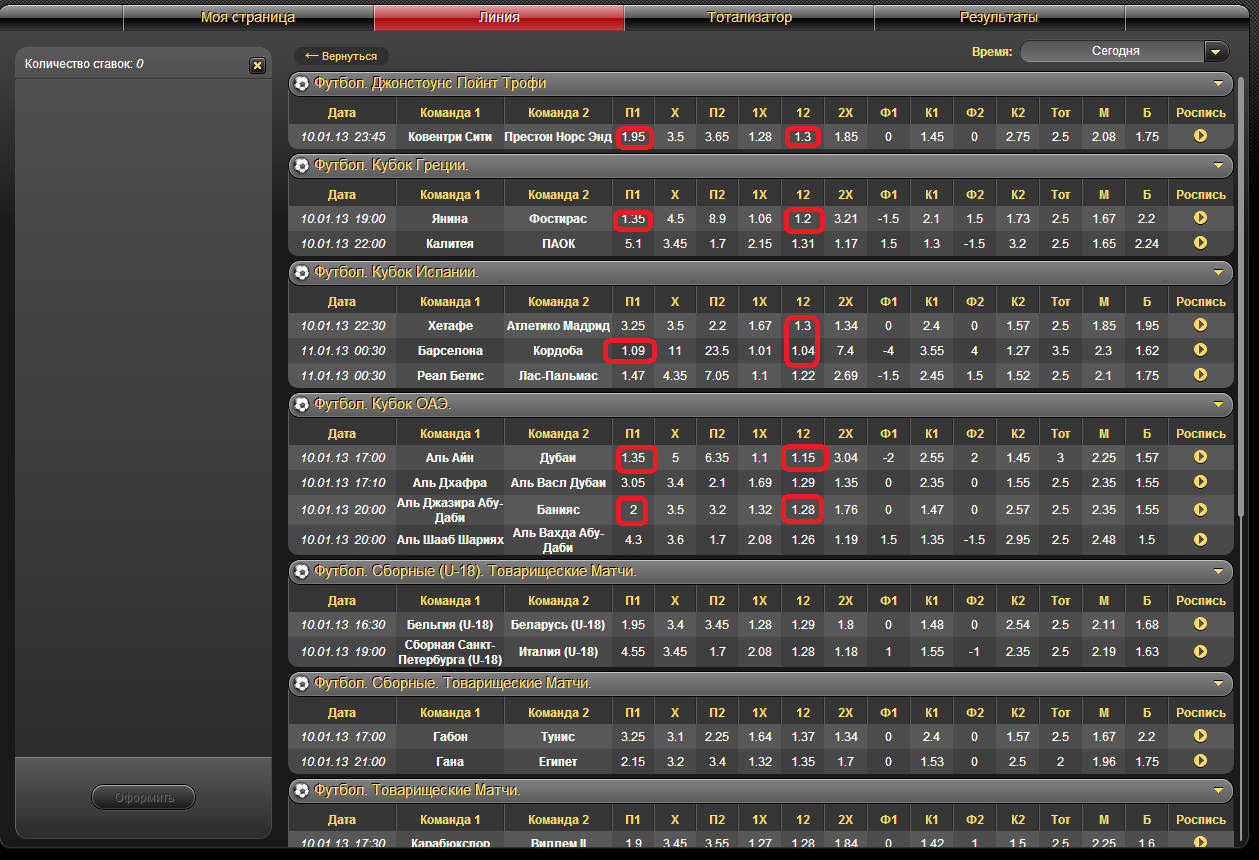
Task: Open Роспись for Ковентри Сити match
Action: (1200, 136)
